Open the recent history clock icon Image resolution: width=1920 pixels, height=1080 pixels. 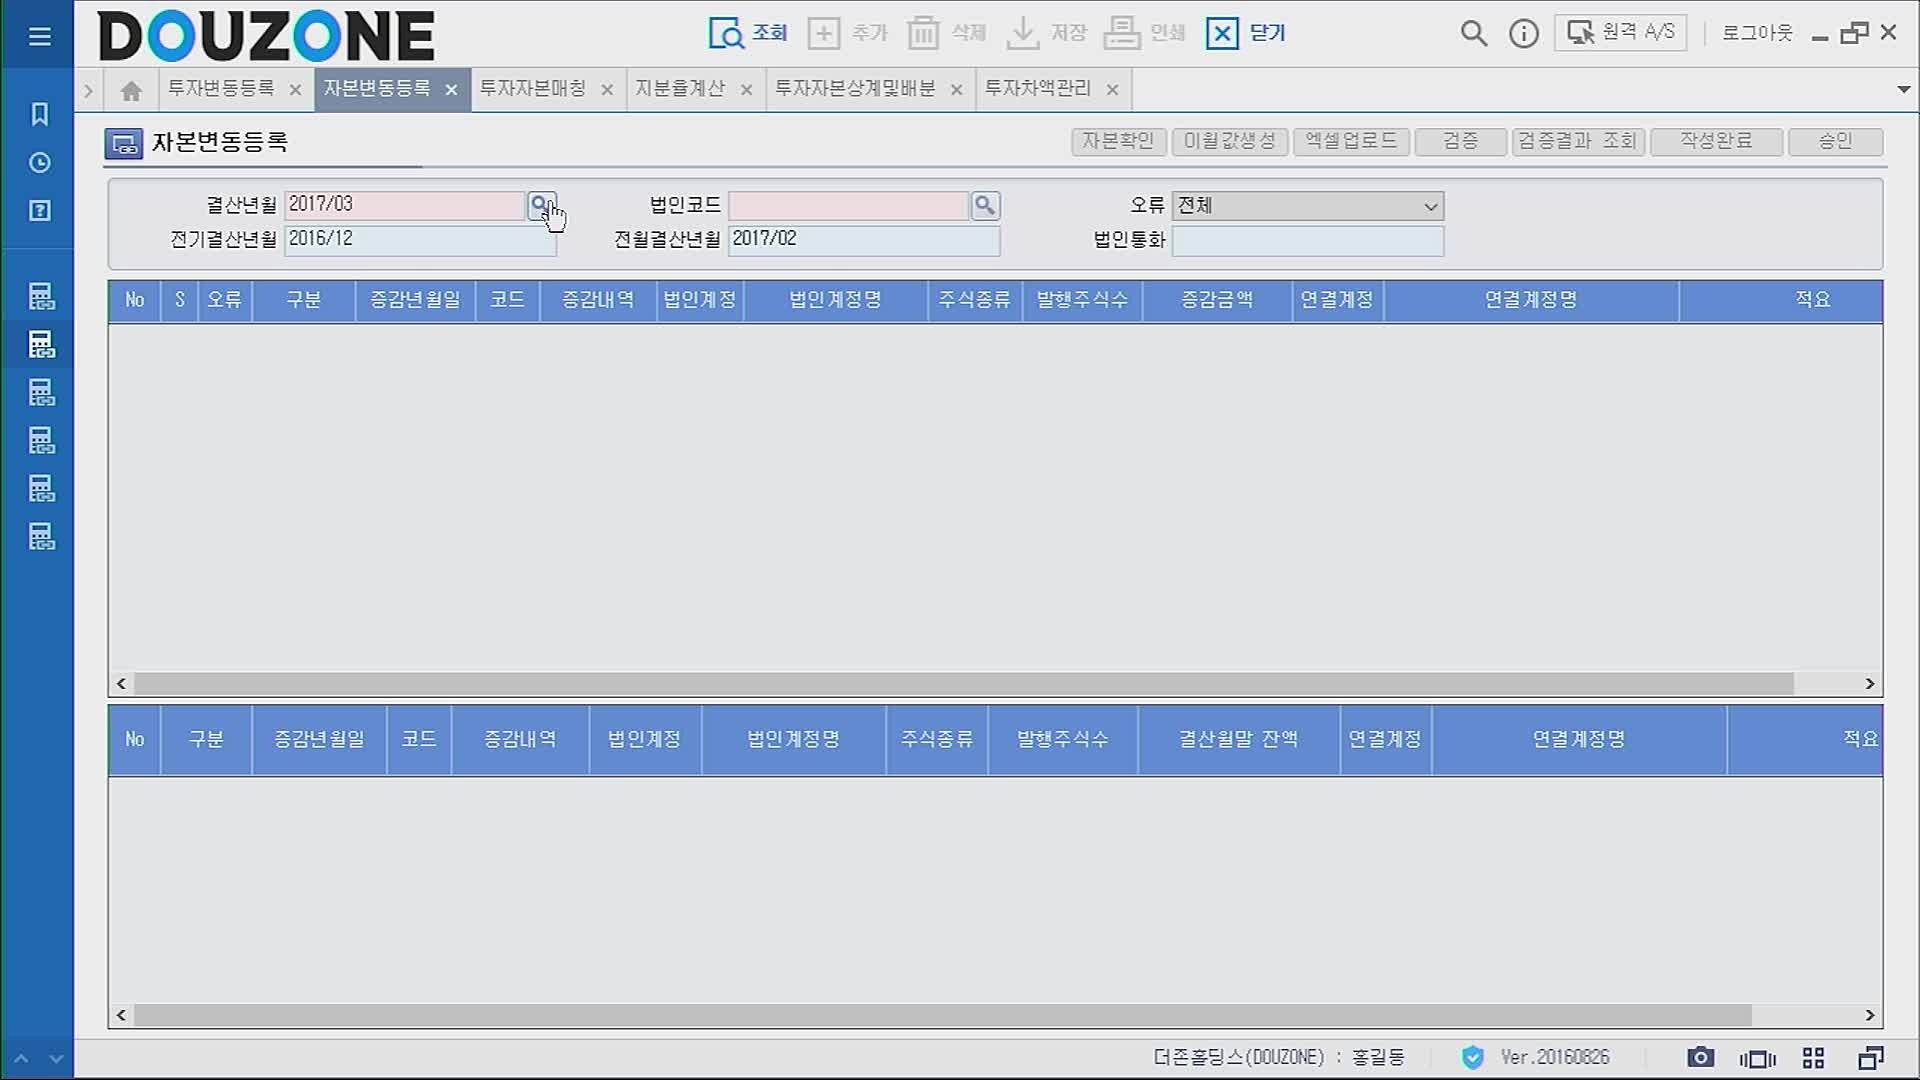(x=39, y=163)
